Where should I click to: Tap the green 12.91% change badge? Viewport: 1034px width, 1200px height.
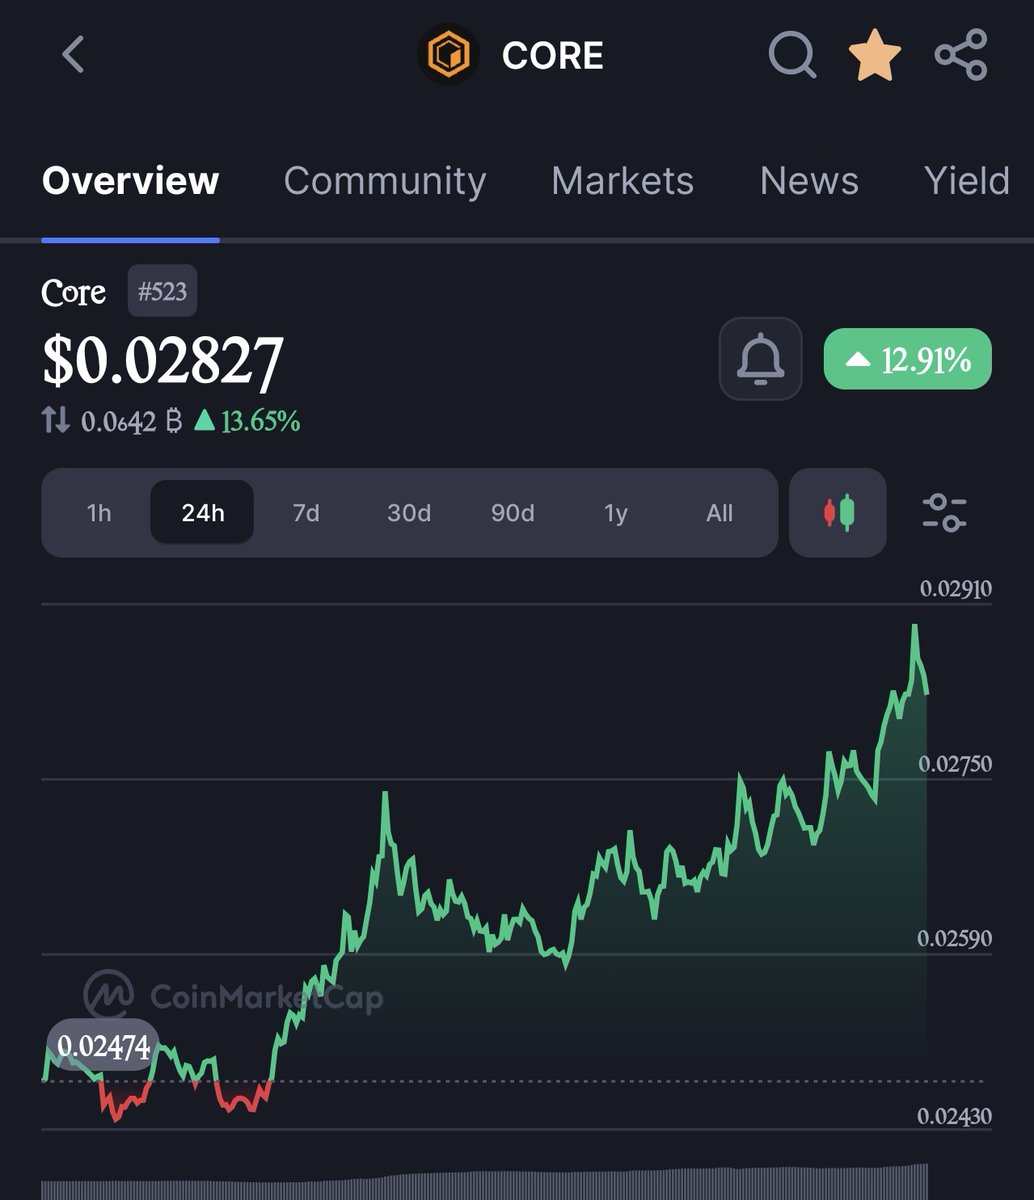click(x=907, y=359)
